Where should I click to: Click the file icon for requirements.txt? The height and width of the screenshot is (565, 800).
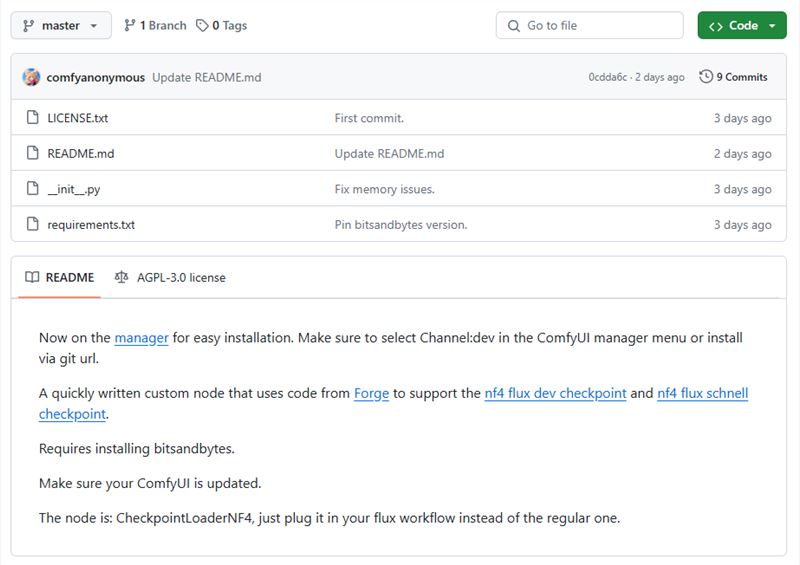click(x=33, y=224)
